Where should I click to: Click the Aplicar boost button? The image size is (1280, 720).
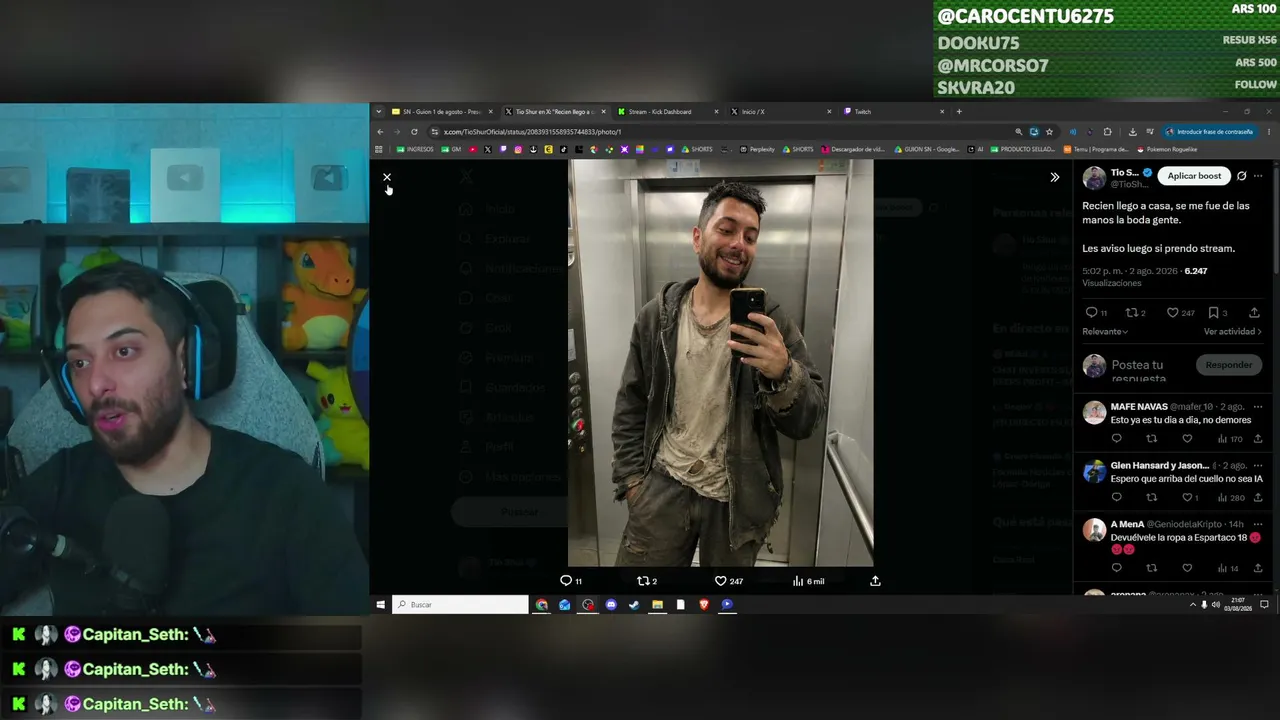point(1194,176)
